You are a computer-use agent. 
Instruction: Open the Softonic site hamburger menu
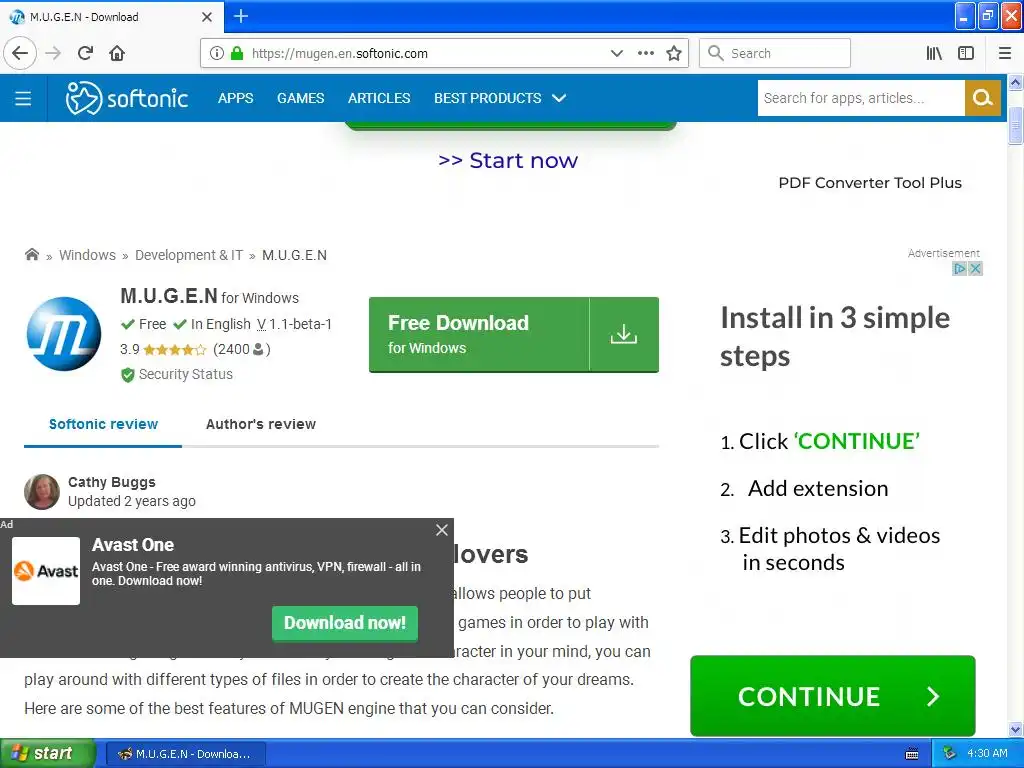pyautogui.click(x=23, y=98)
